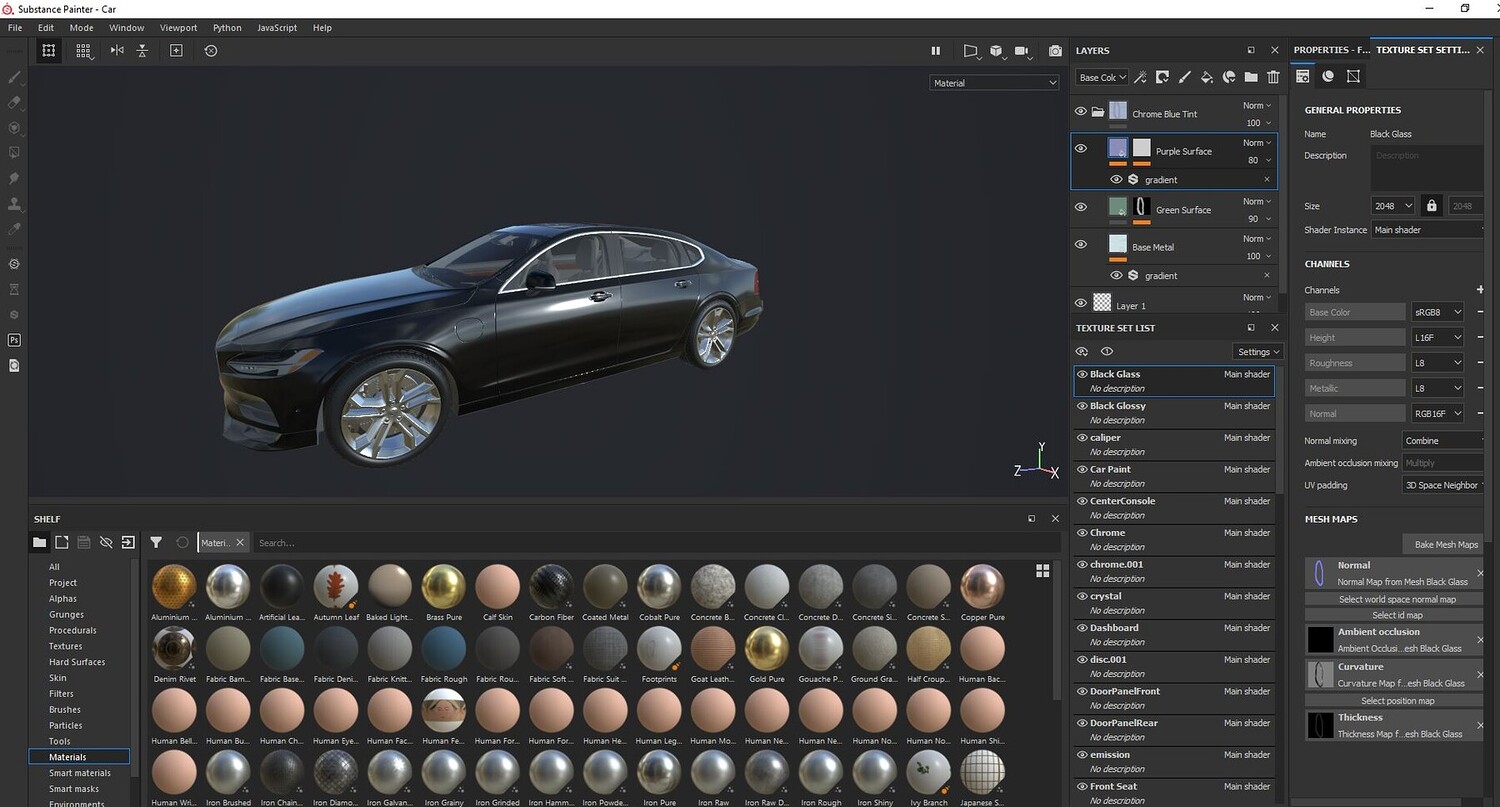The height and width of the screenshot is (807, 1500).
Task: Open the texture Size 2048 dropdown
Action: pos(1393,206)
